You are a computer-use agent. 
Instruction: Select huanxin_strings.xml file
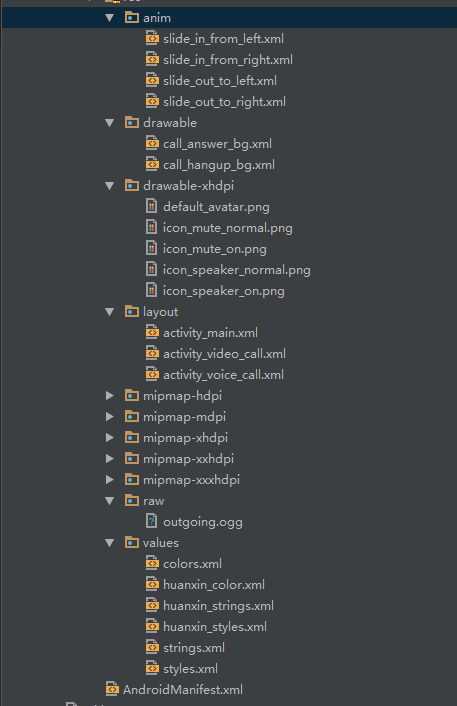pyautogui.click(x=218, y=606)
